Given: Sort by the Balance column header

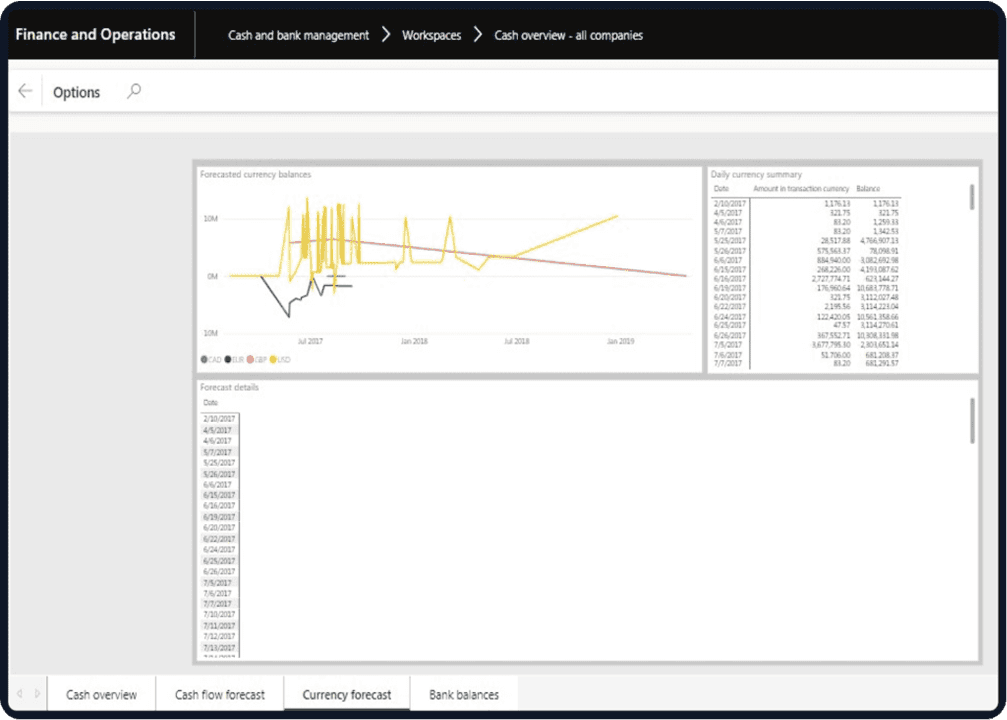Looking at the screenshot, I should [x=868, y=189].
